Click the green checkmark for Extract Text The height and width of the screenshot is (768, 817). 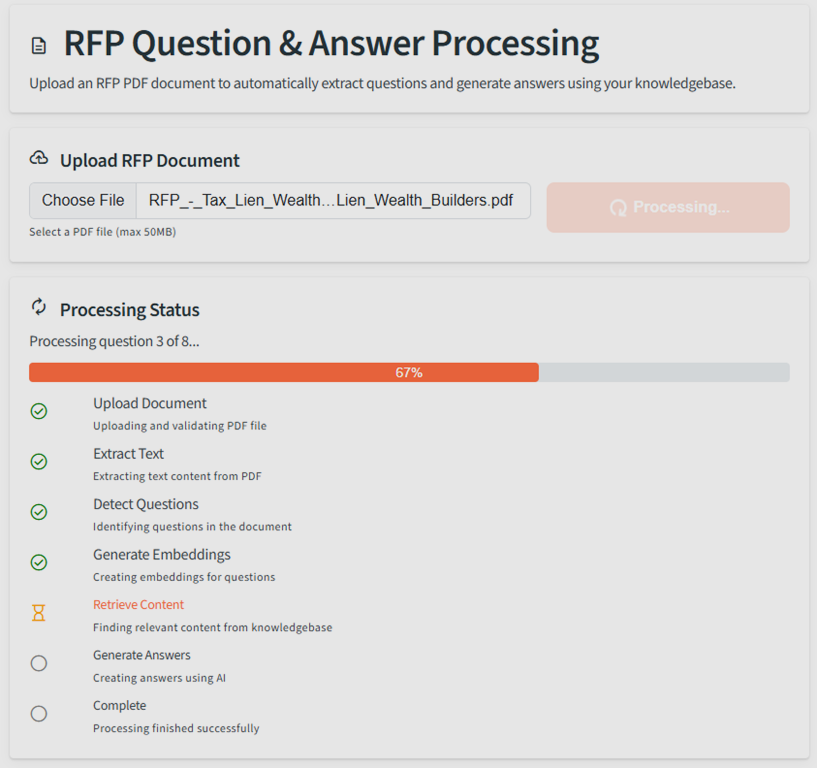[39, 462]
